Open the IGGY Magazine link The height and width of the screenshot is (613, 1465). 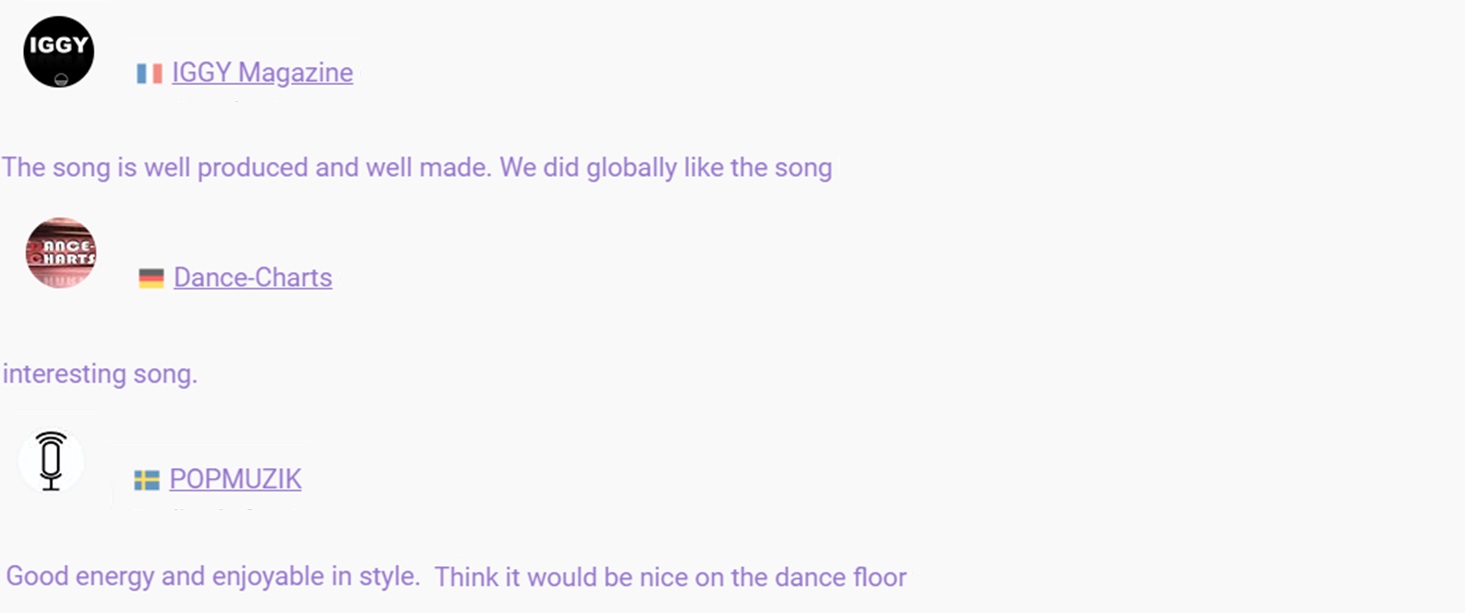(262, 73)
